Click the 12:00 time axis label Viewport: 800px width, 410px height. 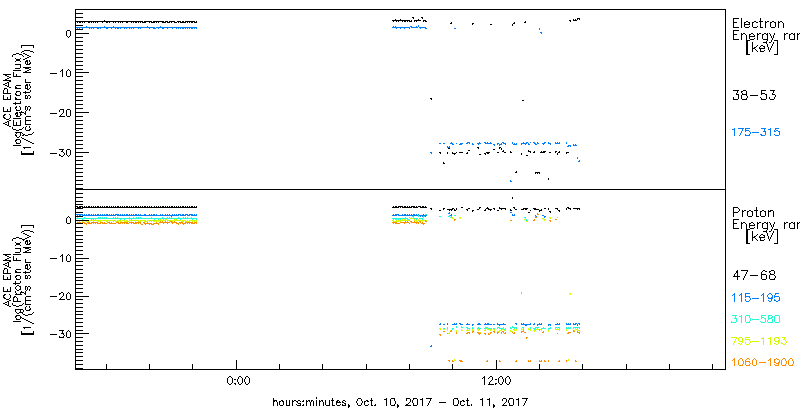tap(496, 380)
